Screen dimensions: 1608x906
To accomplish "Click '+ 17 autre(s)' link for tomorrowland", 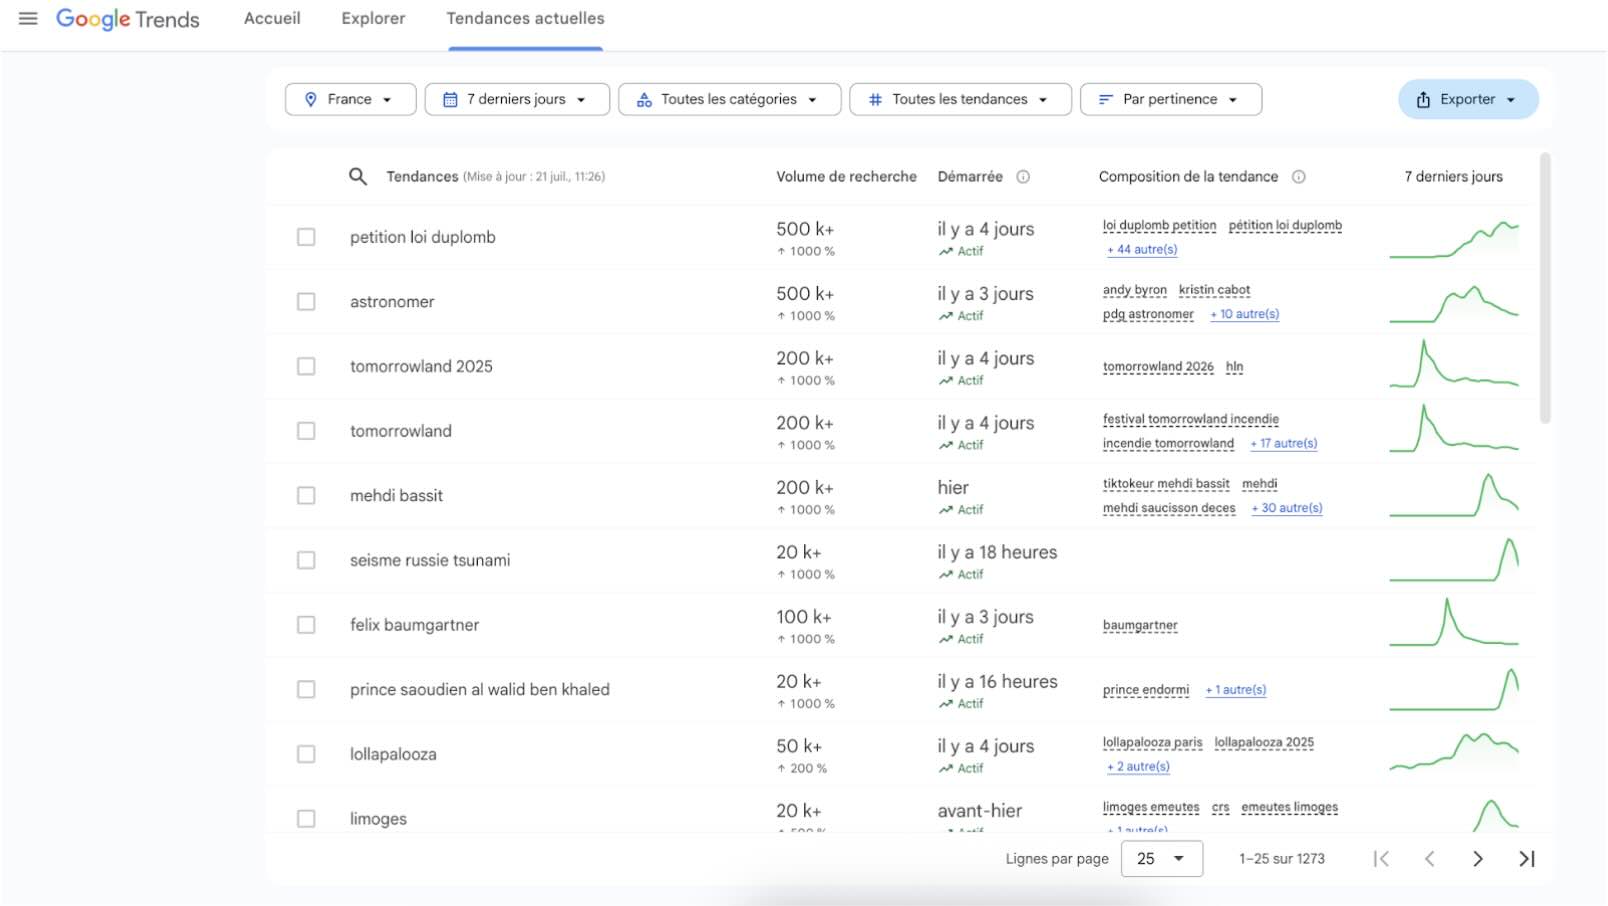I will point(1284,443).
